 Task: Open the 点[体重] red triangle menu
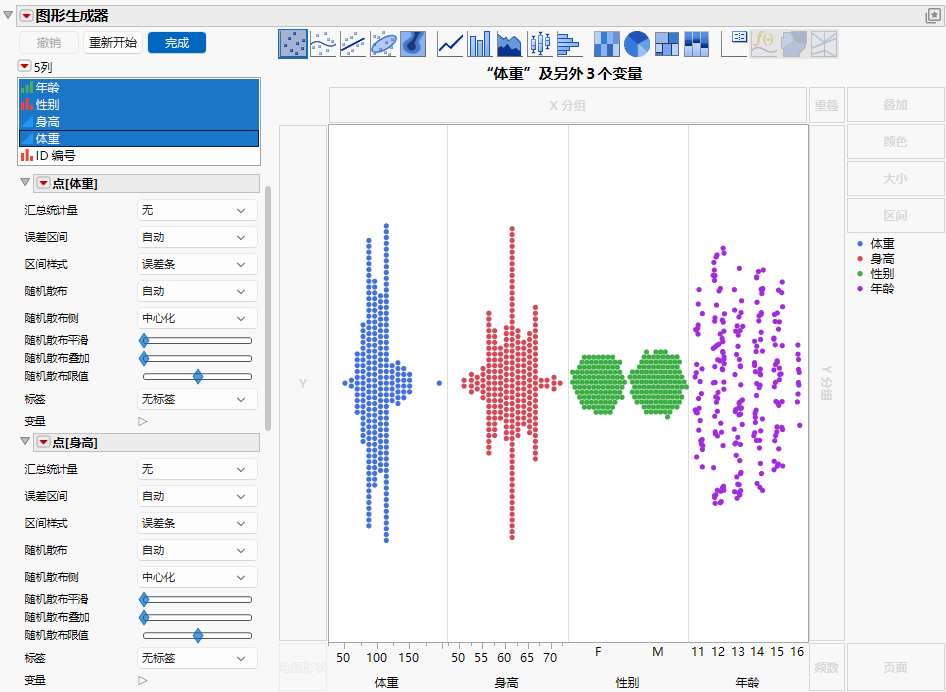click(43, 183)
